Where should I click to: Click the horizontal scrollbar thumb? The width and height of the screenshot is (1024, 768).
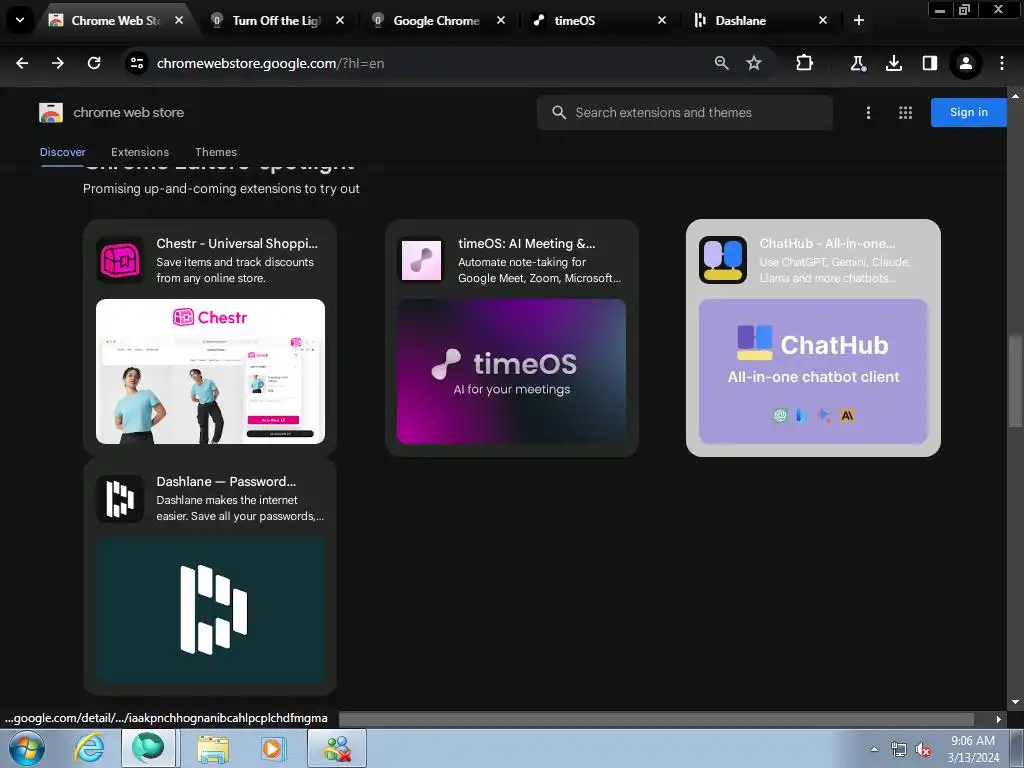(656, 719)
